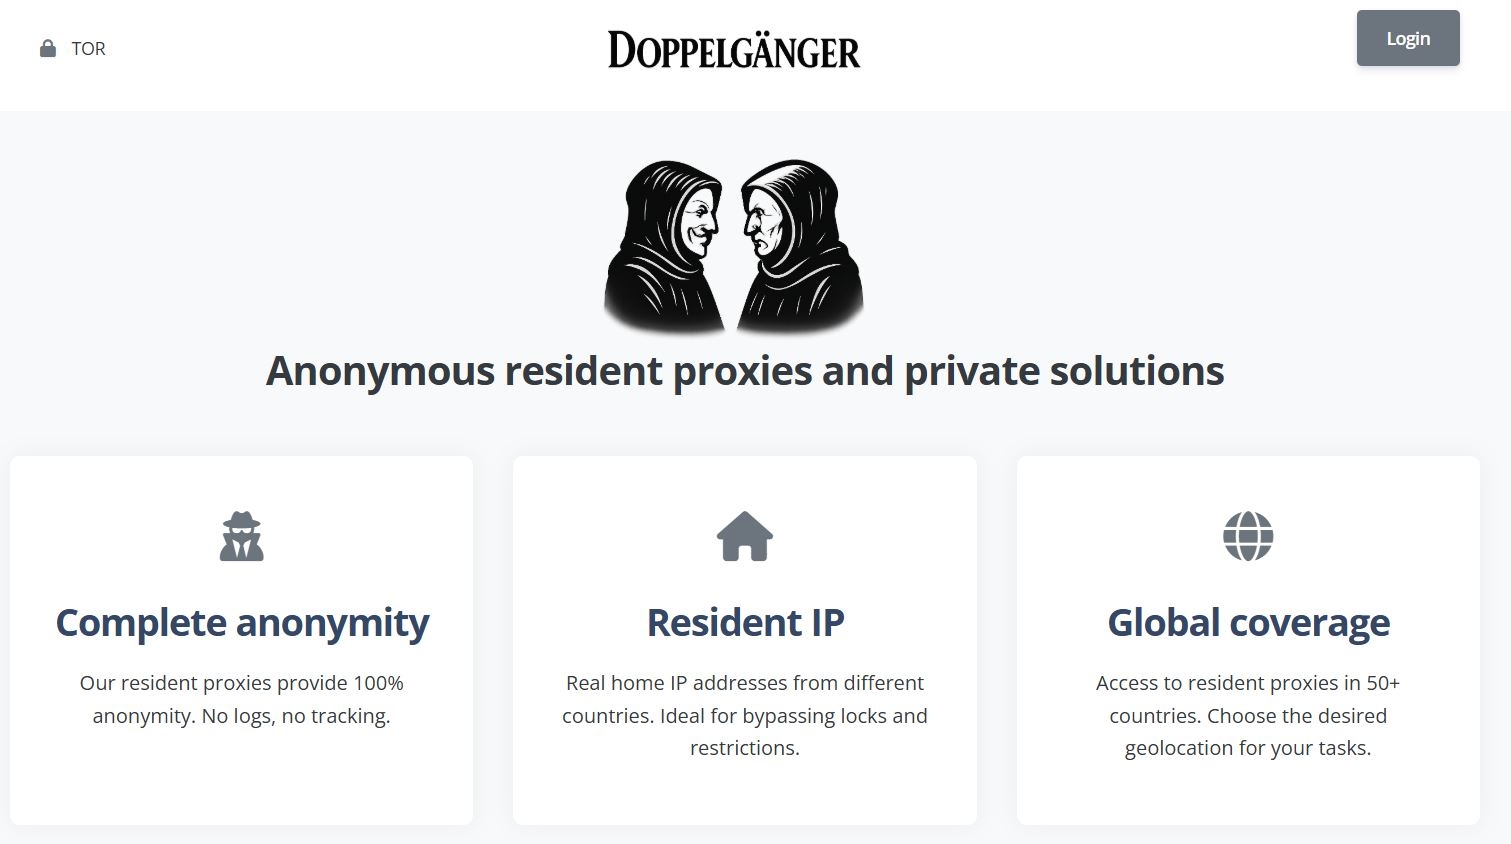Click the Doppelgänger logo wordmark
The width and height of the screenshot is (1511, 844).
[x=734, y=50]
